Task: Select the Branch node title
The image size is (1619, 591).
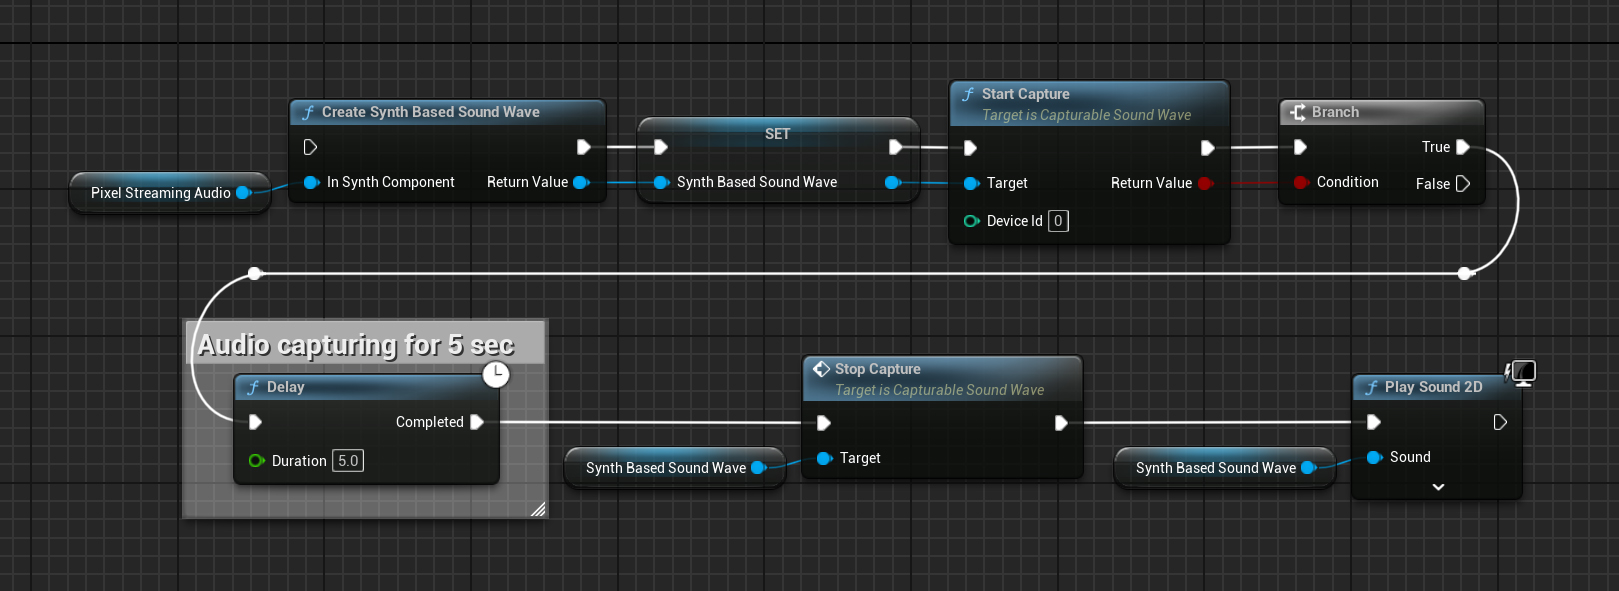Action: [x=1335, y=112]
